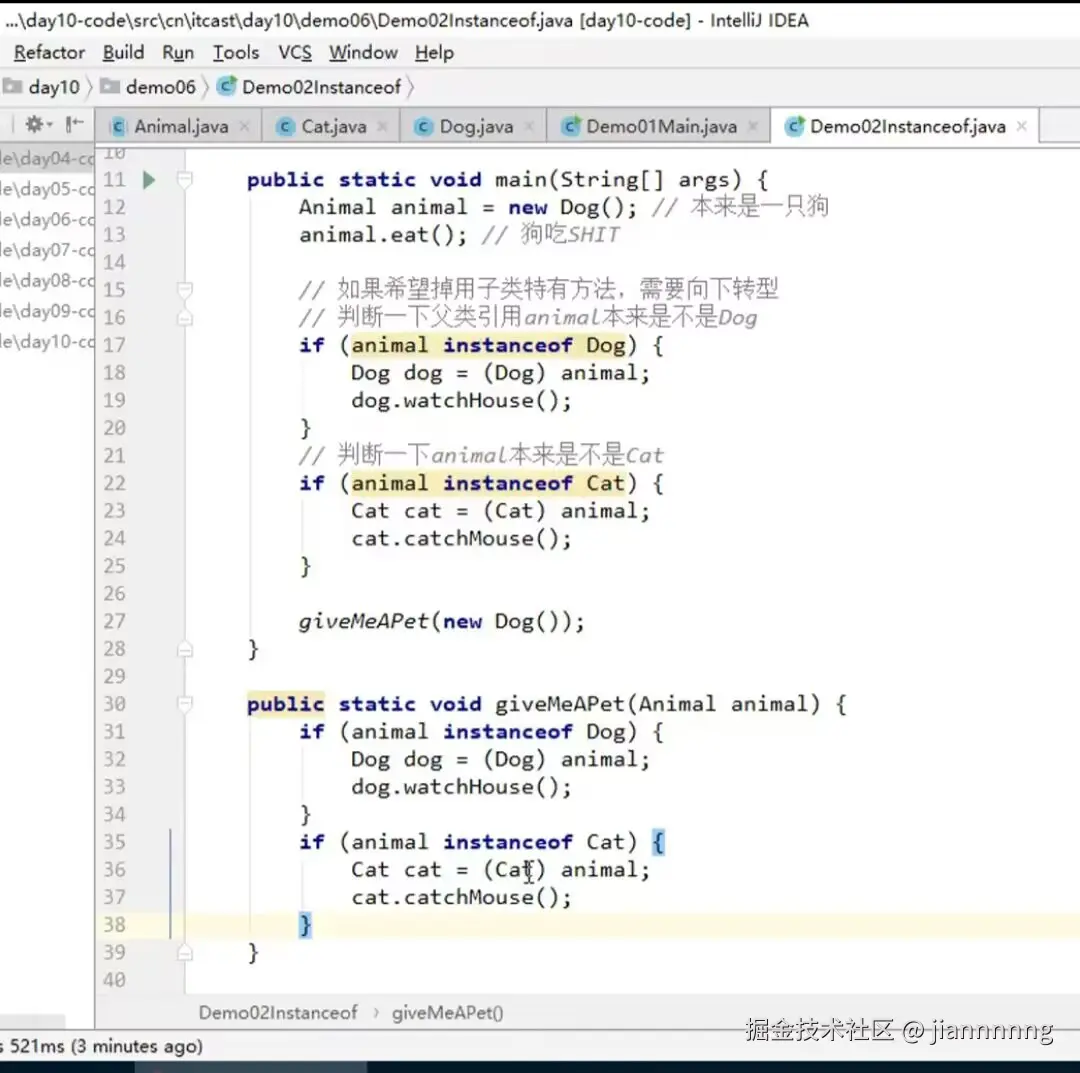Select demo06 breadcrumb in navigation bar
This screenshot has height=1073, width=1080.
pyautogui.click(x=160, y=87)
